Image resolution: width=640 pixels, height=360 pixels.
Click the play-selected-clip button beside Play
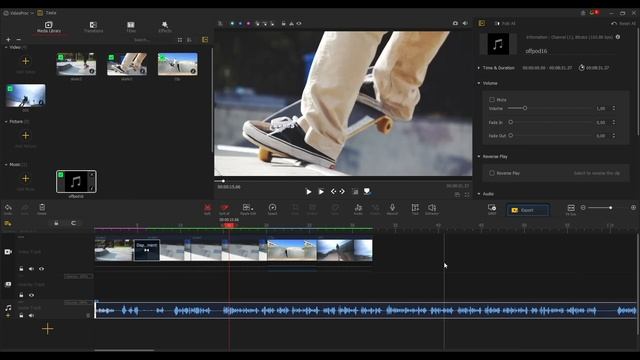tap(321, 191)
